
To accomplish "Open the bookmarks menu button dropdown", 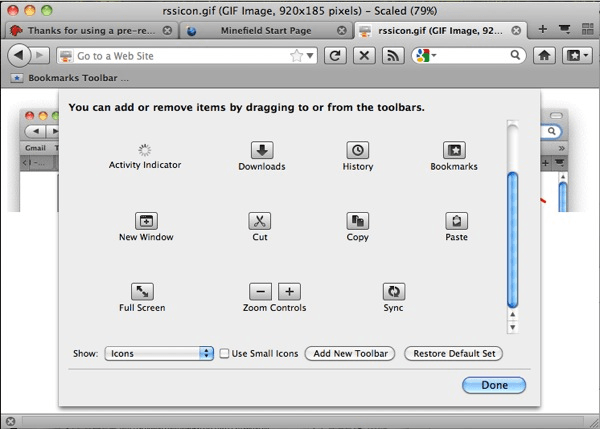I will pyautogui.click(x=575, y=55).
